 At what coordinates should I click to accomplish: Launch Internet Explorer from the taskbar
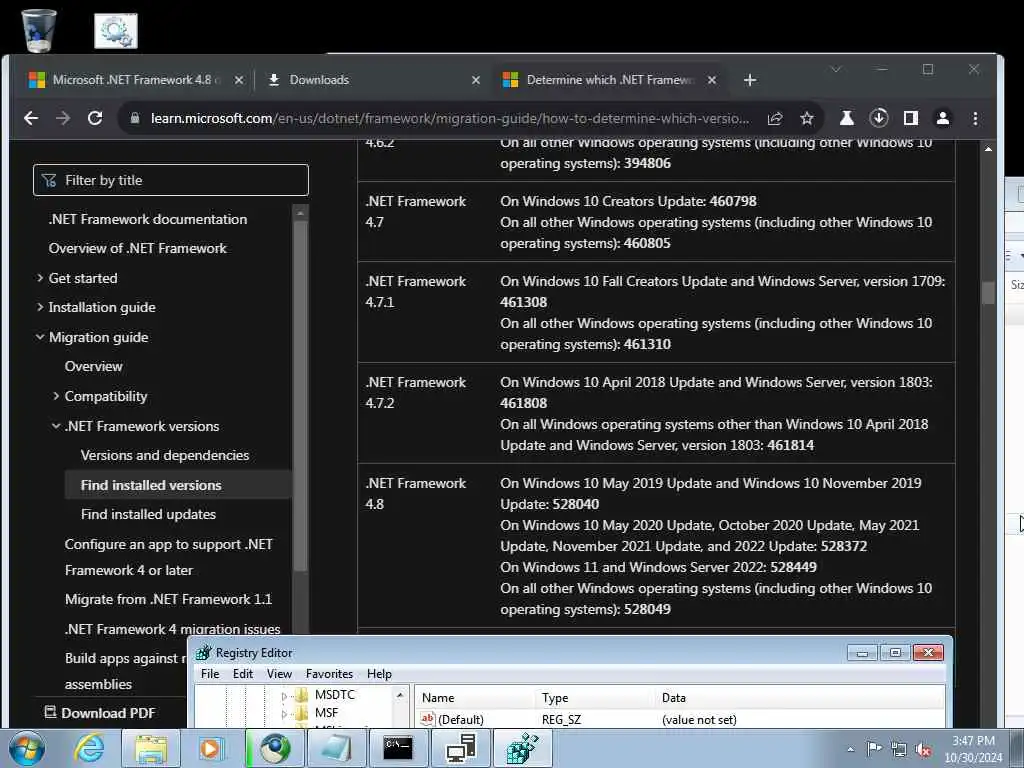(x=89, y=748)
